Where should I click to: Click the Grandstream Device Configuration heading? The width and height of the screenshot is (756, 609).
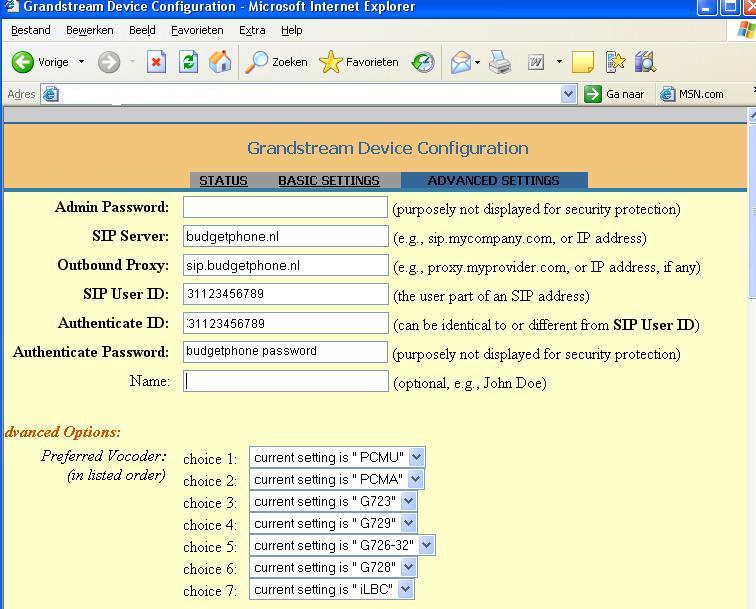click(388, 148)
